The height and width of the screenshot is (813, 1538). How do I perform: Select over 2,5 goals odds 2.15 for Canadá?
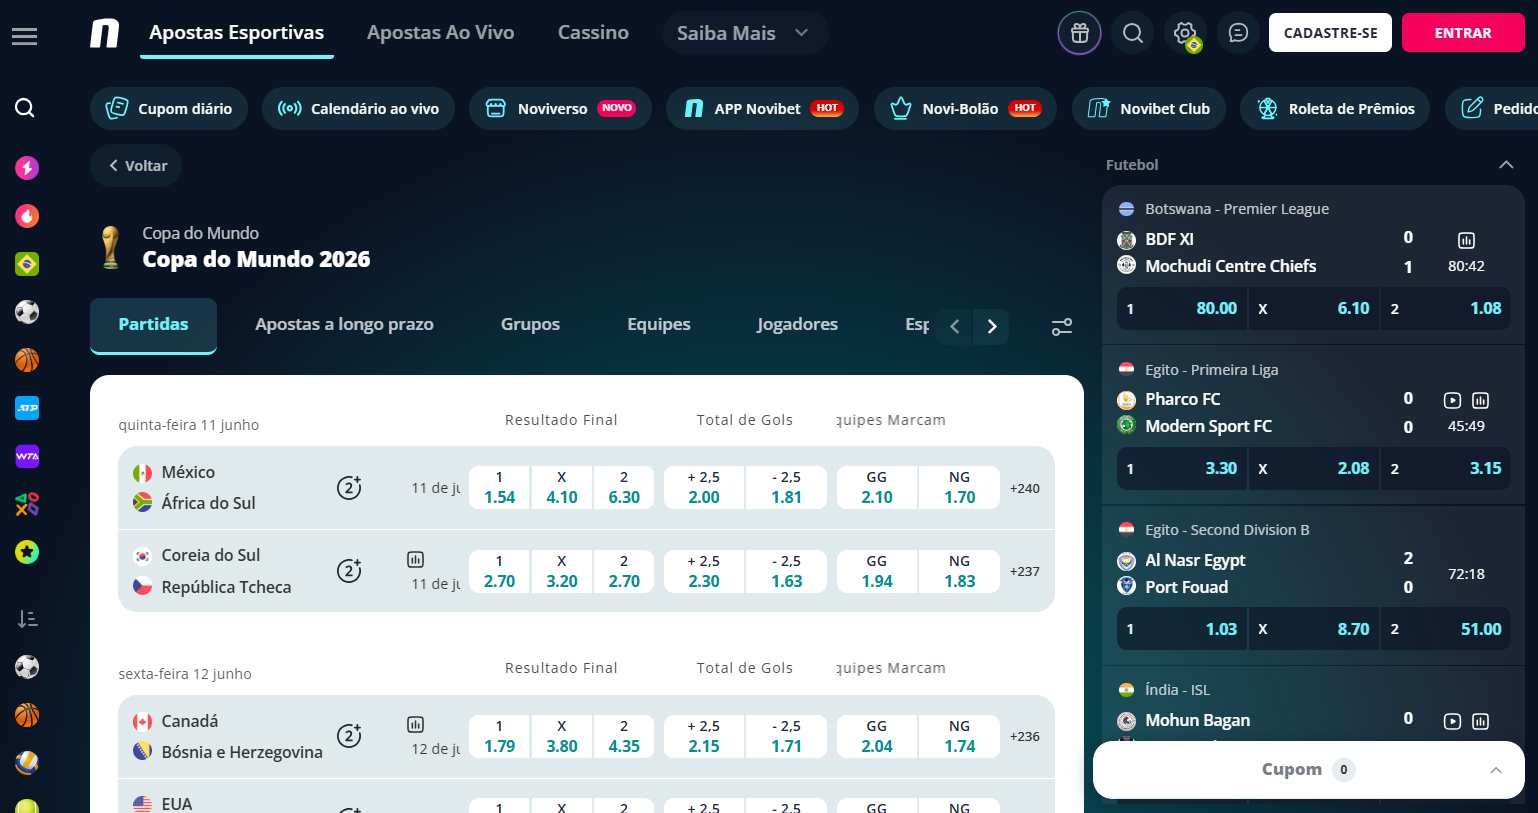point(704,736)
